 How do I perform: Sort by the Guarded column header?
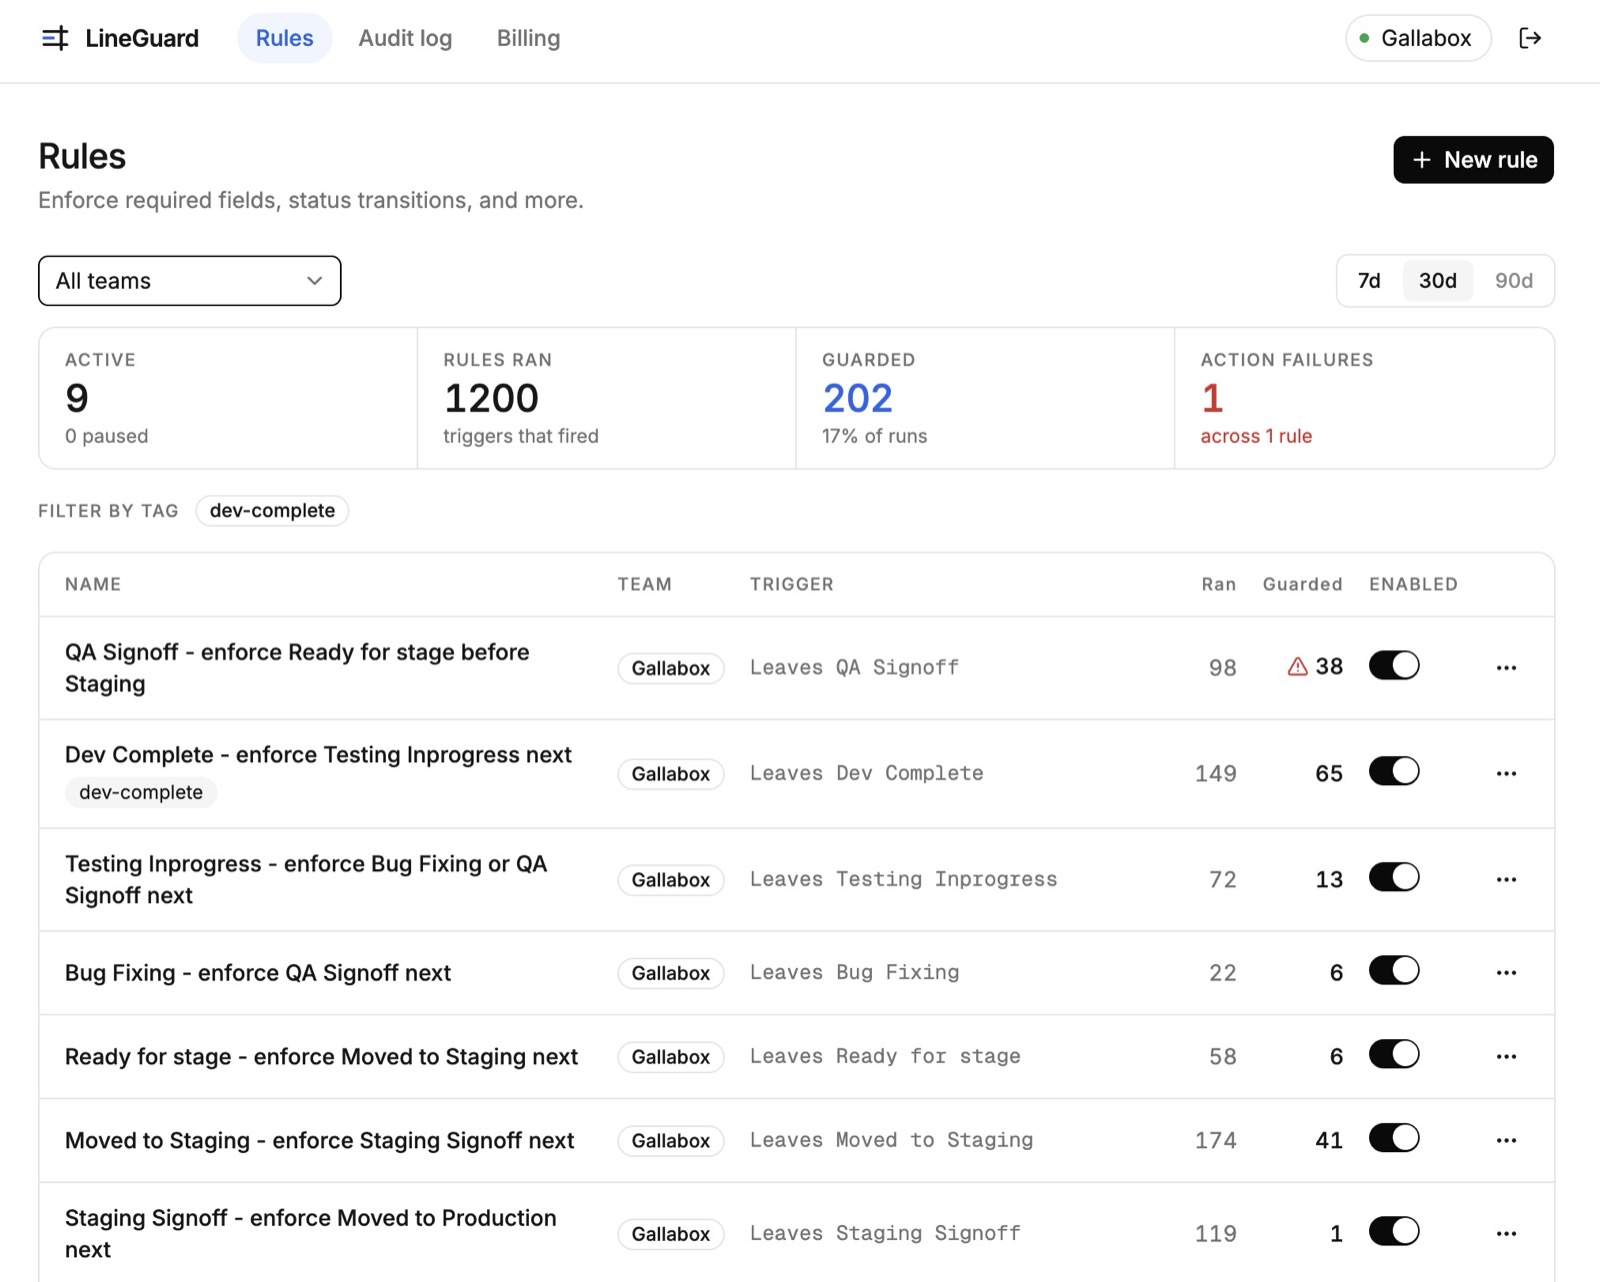[x=1302, y=584]
